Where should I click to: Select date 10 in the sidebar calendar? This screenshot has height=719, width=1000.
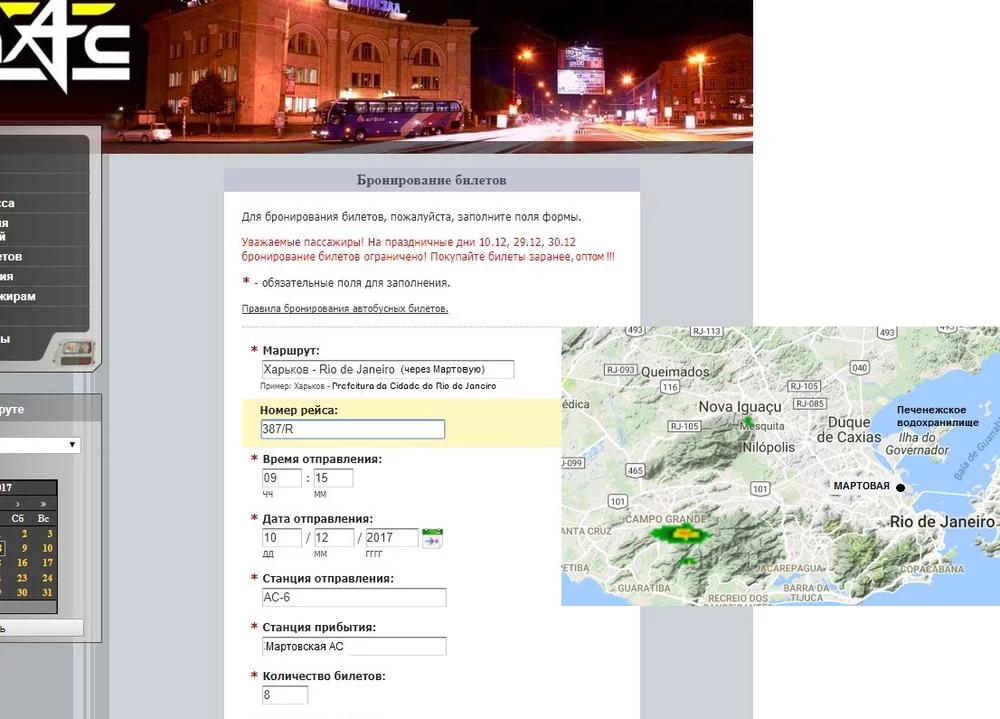[x=47, y=548]
